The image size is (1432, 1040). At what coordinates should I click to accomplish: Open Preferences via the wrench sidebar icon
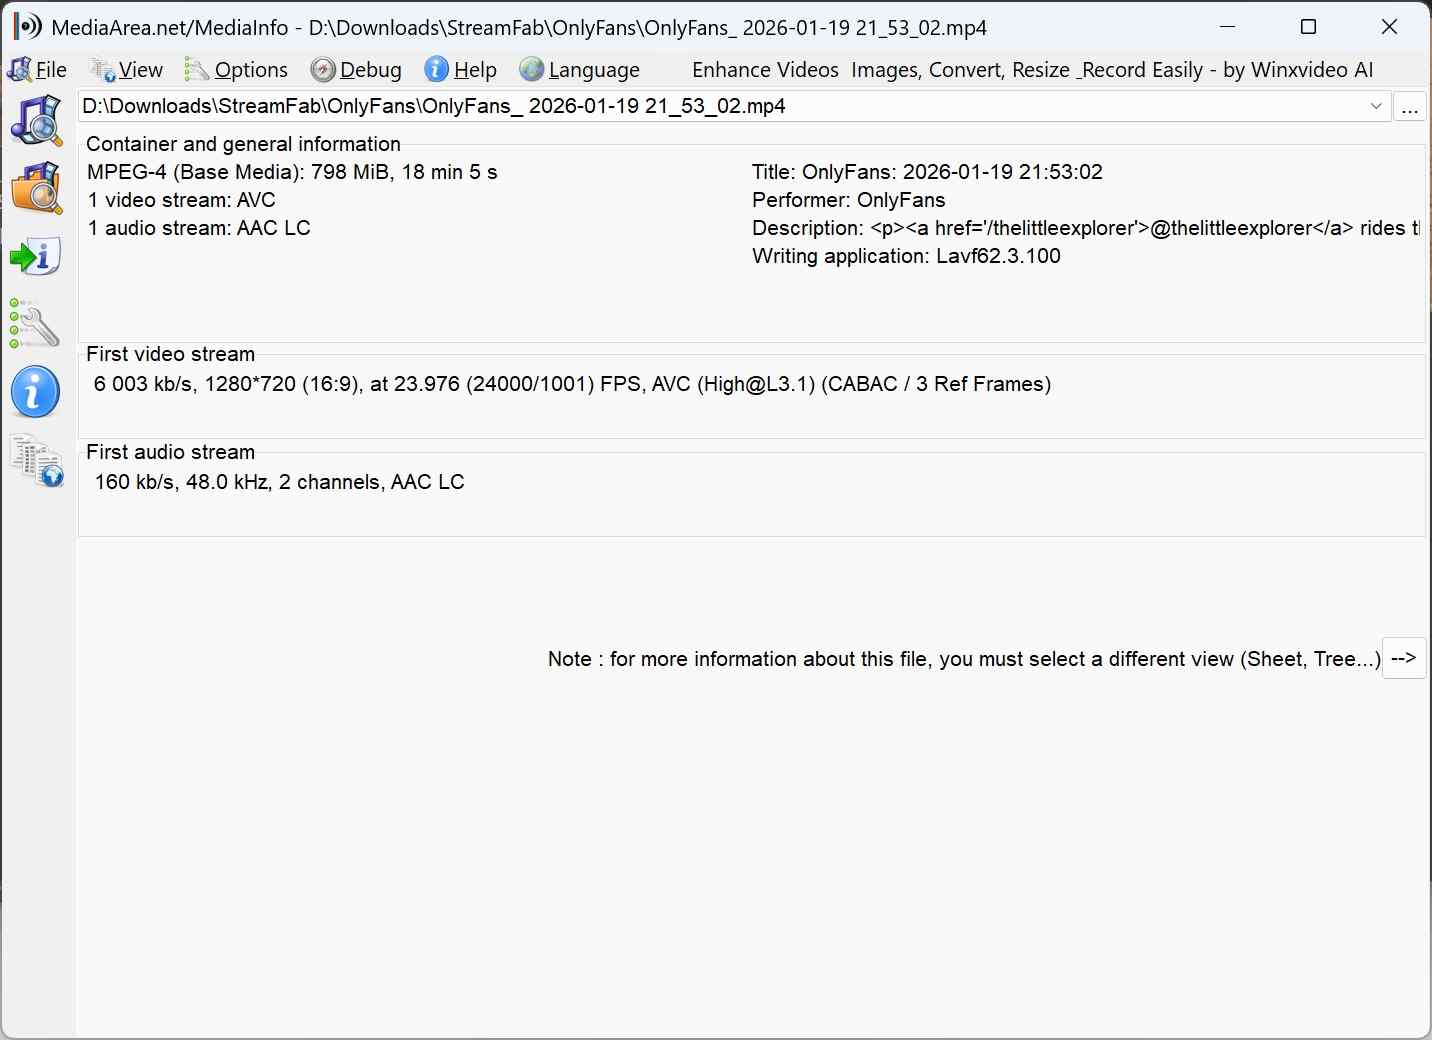click(x=36, y=324)
